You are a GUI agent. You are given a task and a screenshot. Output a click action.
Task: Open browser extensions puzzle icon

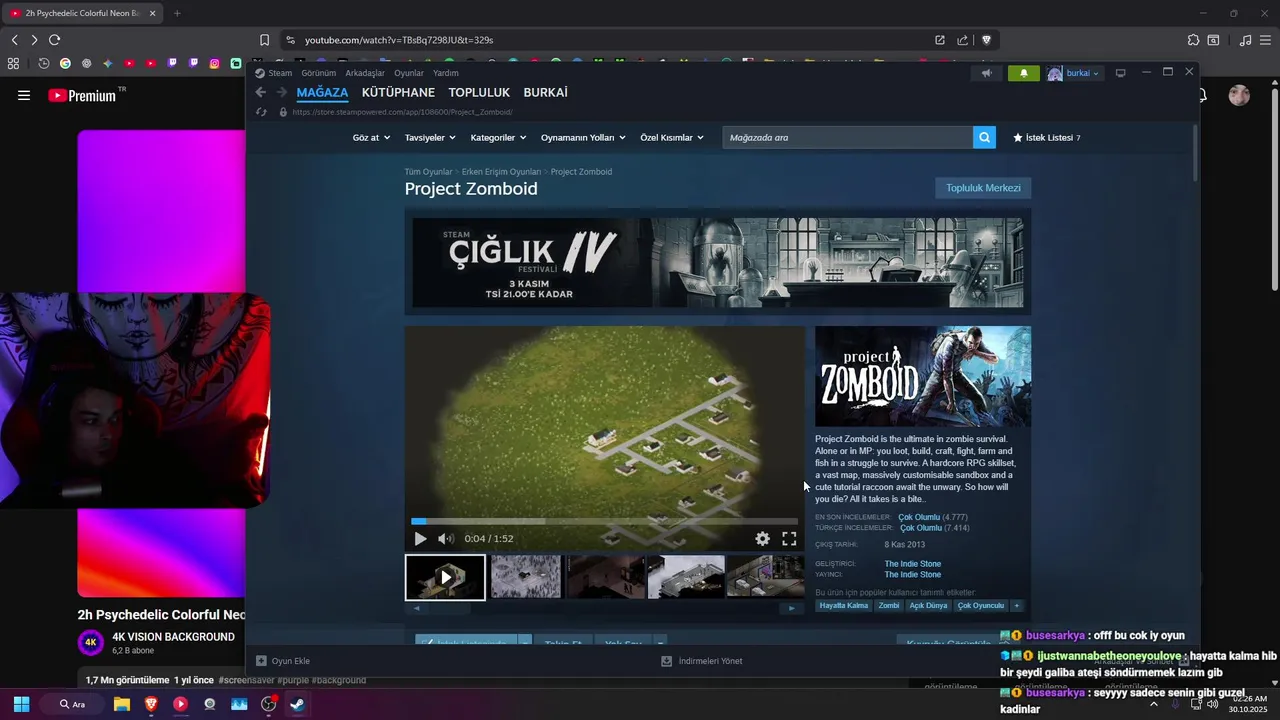click(x=1193, y=40)
